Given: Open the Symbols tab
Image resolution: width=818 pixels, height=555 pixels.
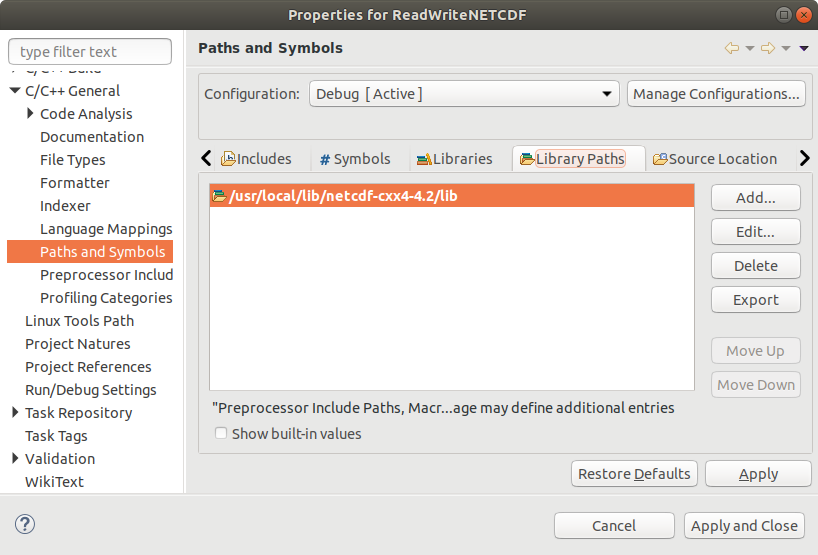Looking at the screenshot, I should [x=355, y=159].
